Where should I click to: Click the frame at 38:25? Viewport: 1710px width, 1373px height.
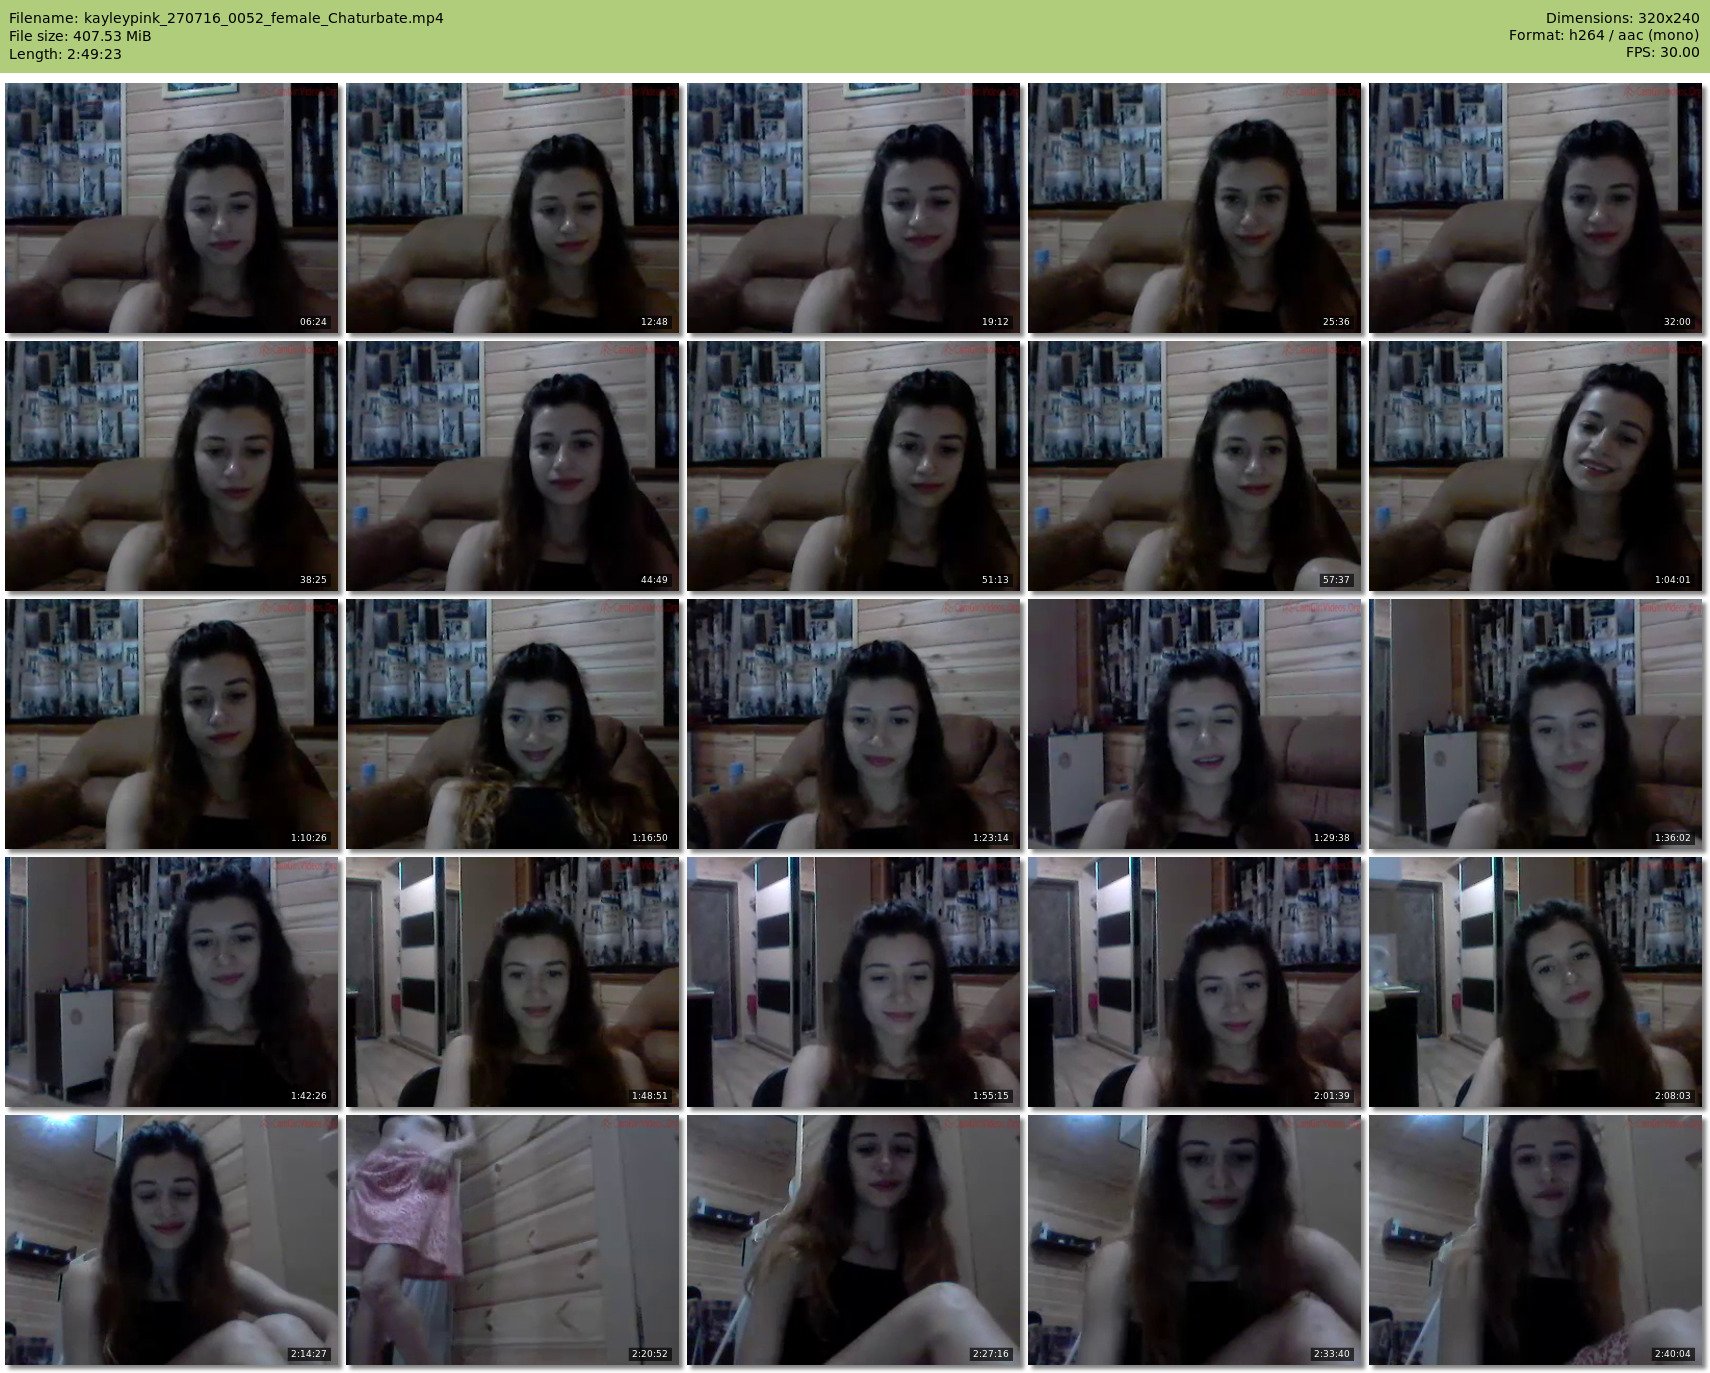point(172,466)
